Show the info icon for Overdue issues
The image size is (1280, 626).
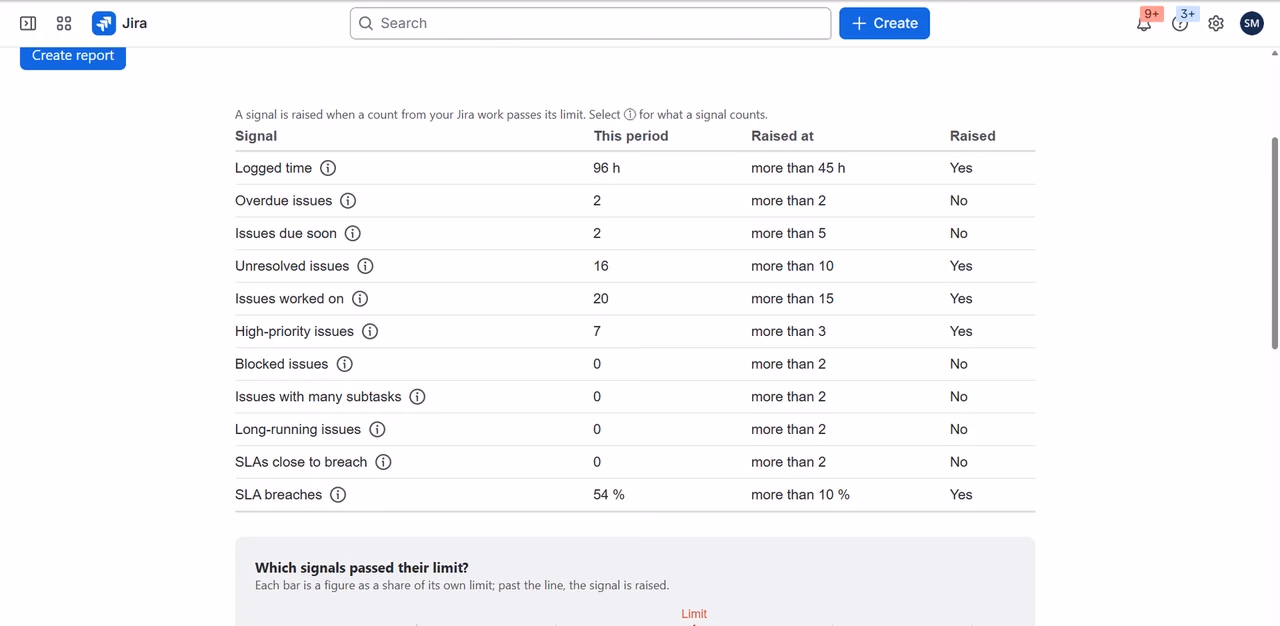click(x=348, y=201)
